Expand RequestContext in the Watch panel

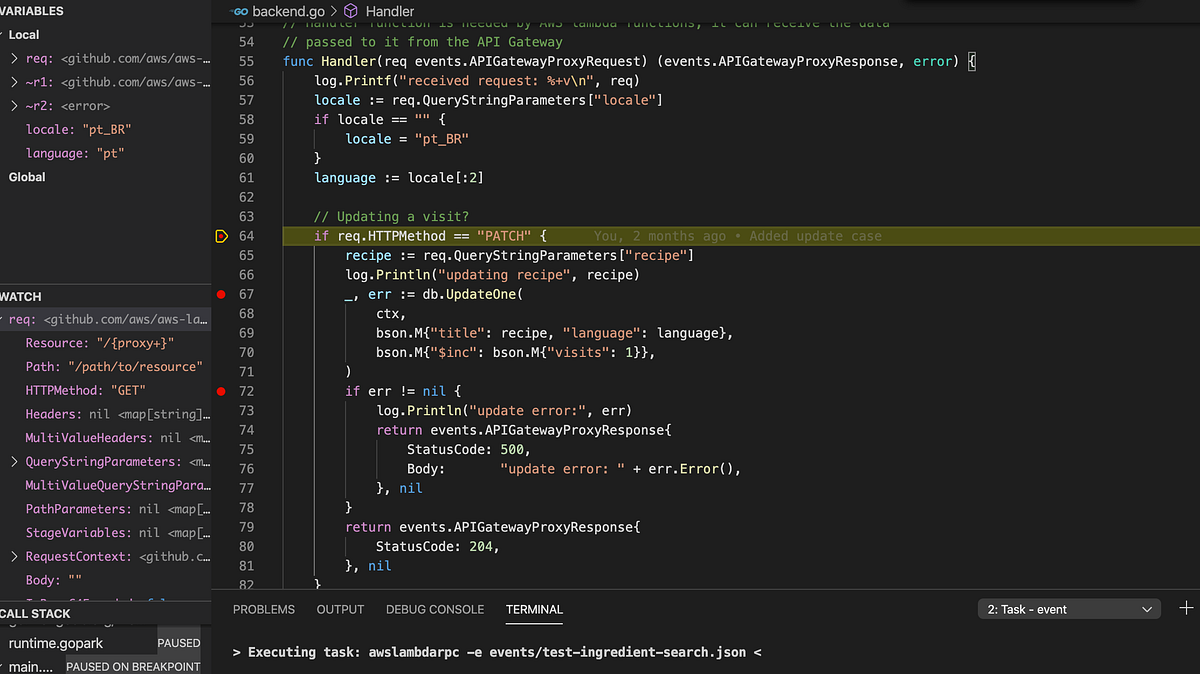point(14,556)
